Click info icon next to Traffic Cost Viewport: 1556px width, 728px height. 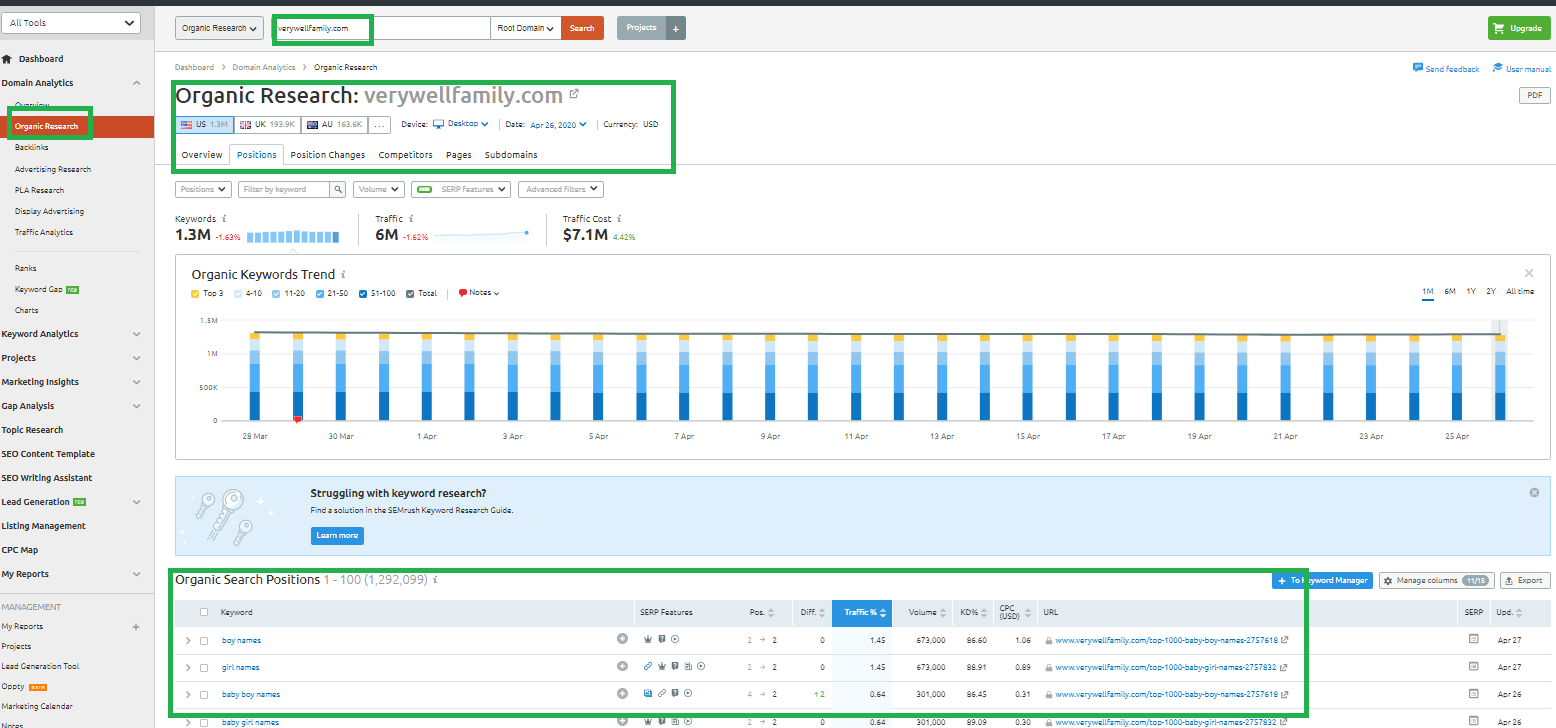pos(620,219)
